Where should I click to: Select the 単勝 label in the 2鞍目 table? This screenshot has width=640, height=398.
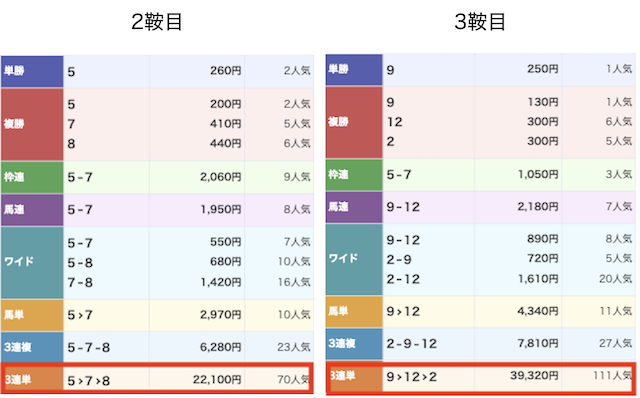click(14, 71)
